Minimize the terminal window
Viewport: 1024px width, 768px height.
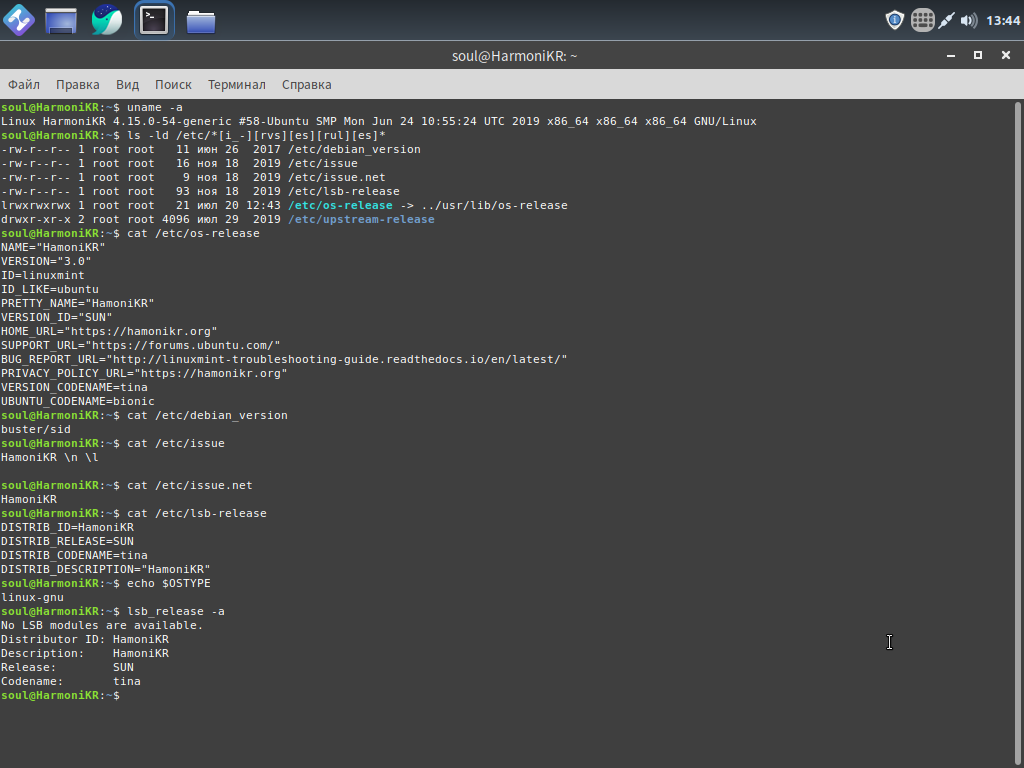951,56
